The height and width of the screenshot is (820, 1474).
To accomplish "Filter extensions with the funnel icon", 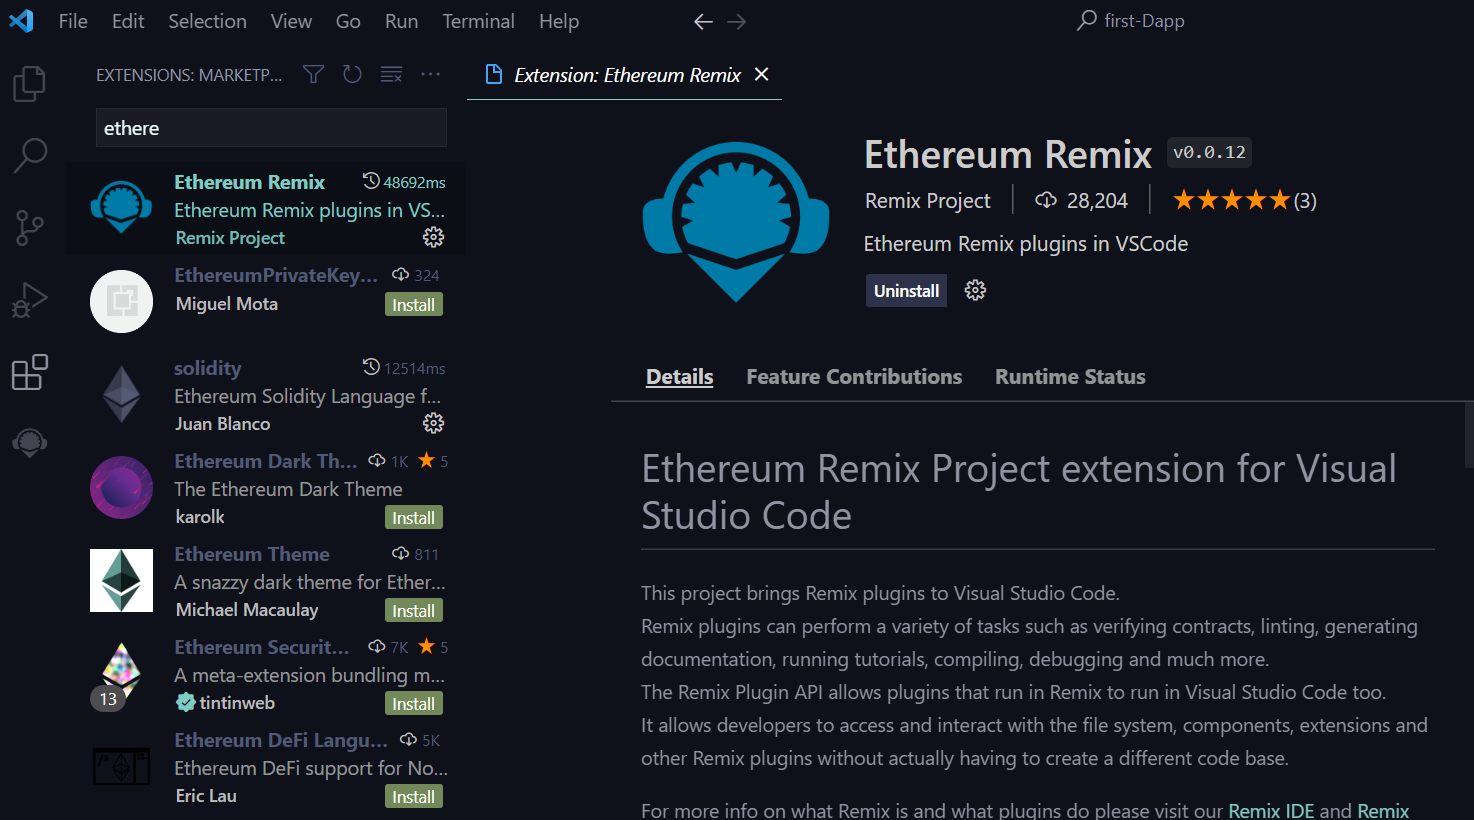I will (x=313, y=74).
